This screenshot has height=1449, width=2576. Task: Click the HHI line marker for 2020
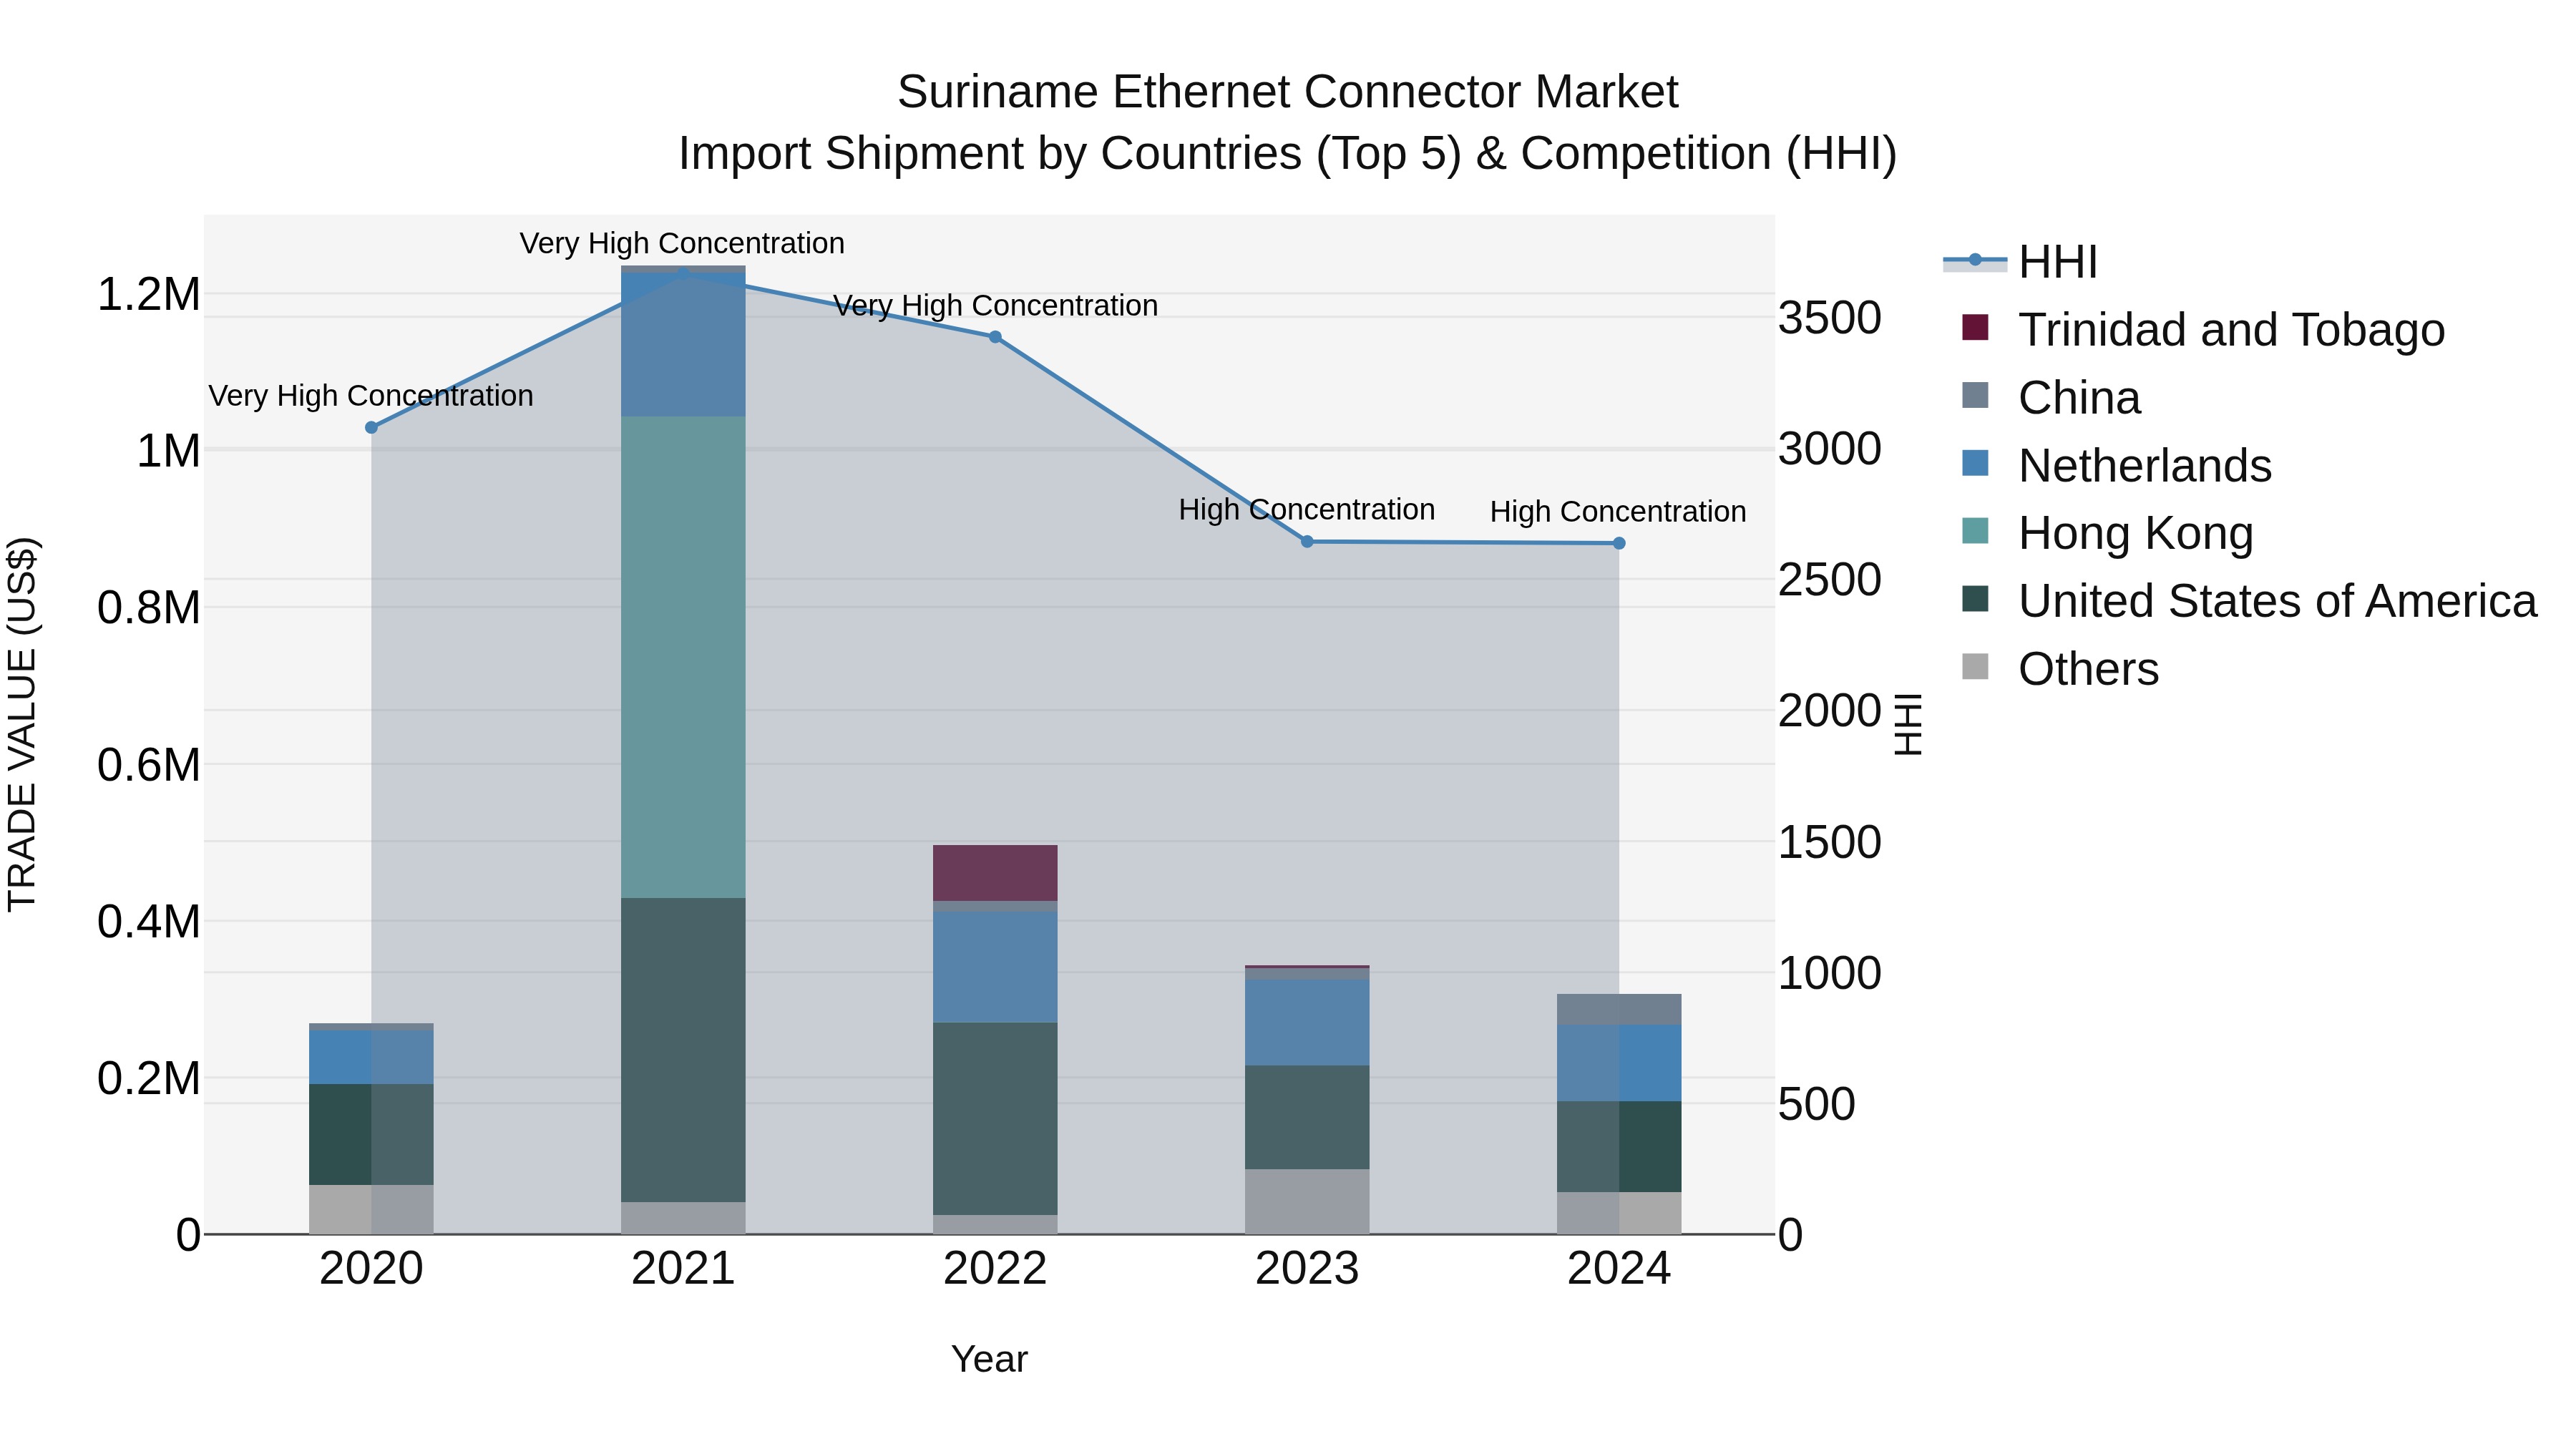[x=371, y=427]
